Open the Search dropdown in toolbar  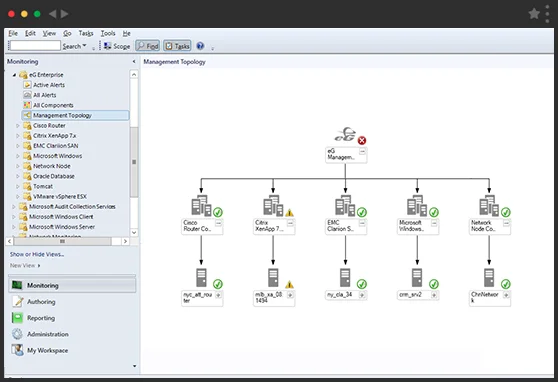pos(74,46)
